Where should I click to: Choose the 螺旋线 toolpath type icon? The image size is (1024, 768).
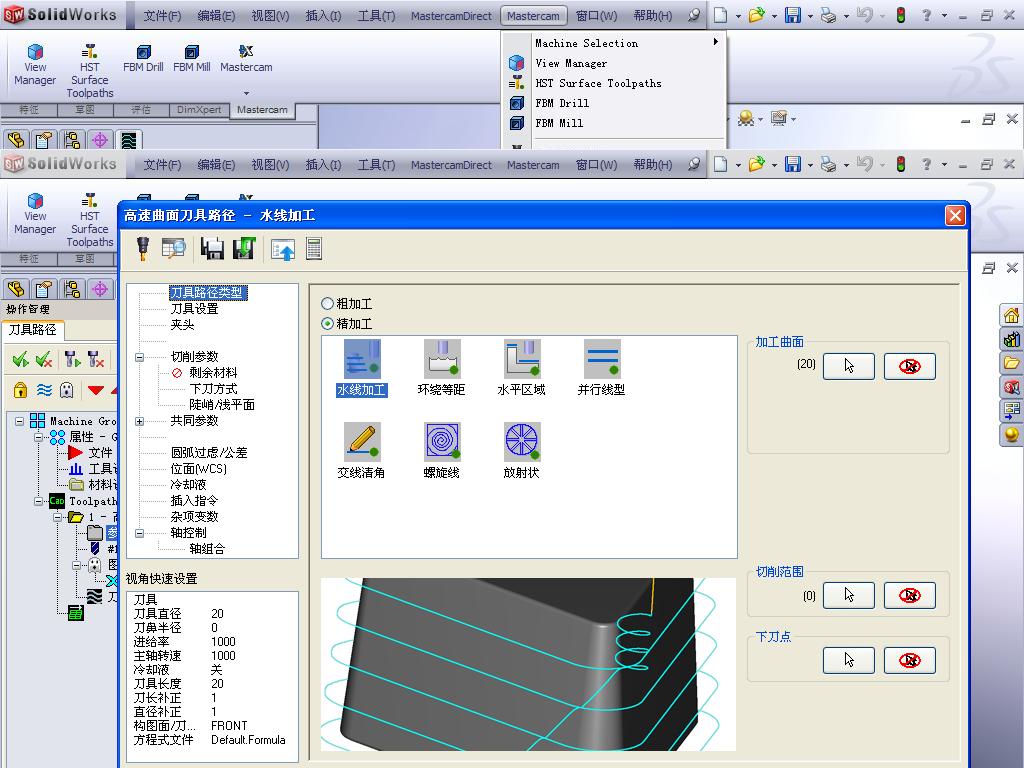(441, 451)
